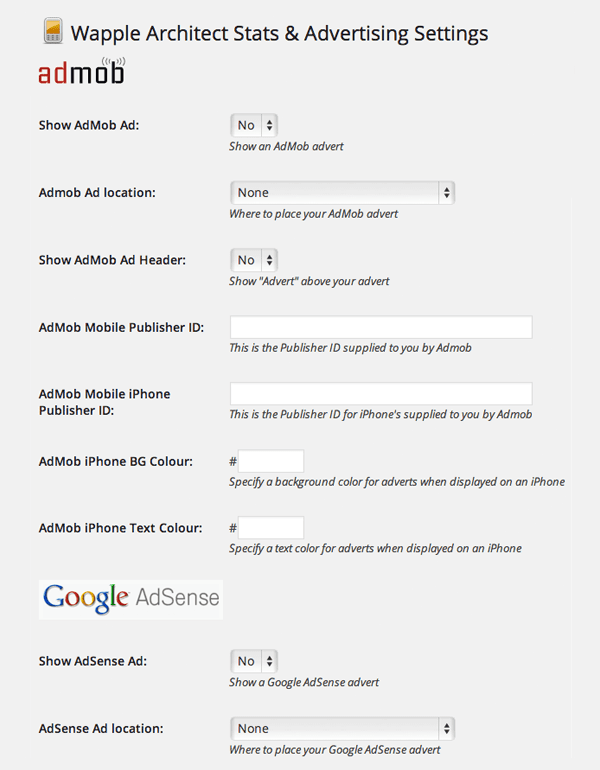
Task: Click the AdMob iPhone Text Colour field
Action: (x=271, y=527)
